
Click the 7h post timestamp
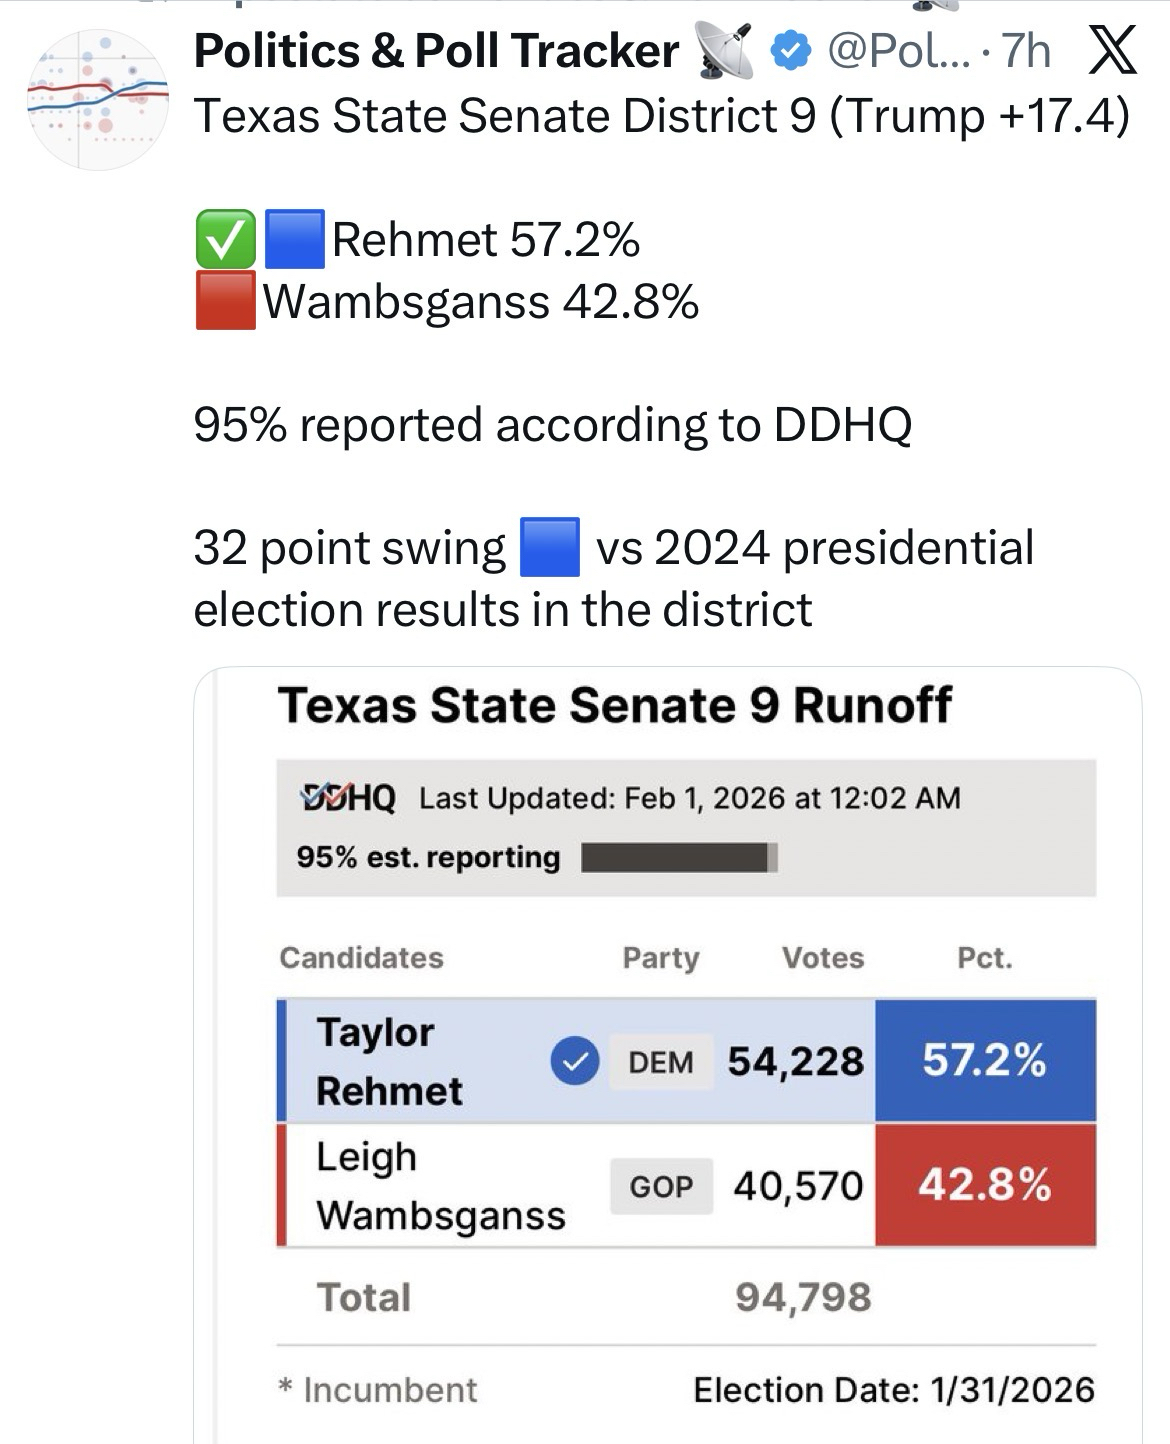coord(1026,50)
